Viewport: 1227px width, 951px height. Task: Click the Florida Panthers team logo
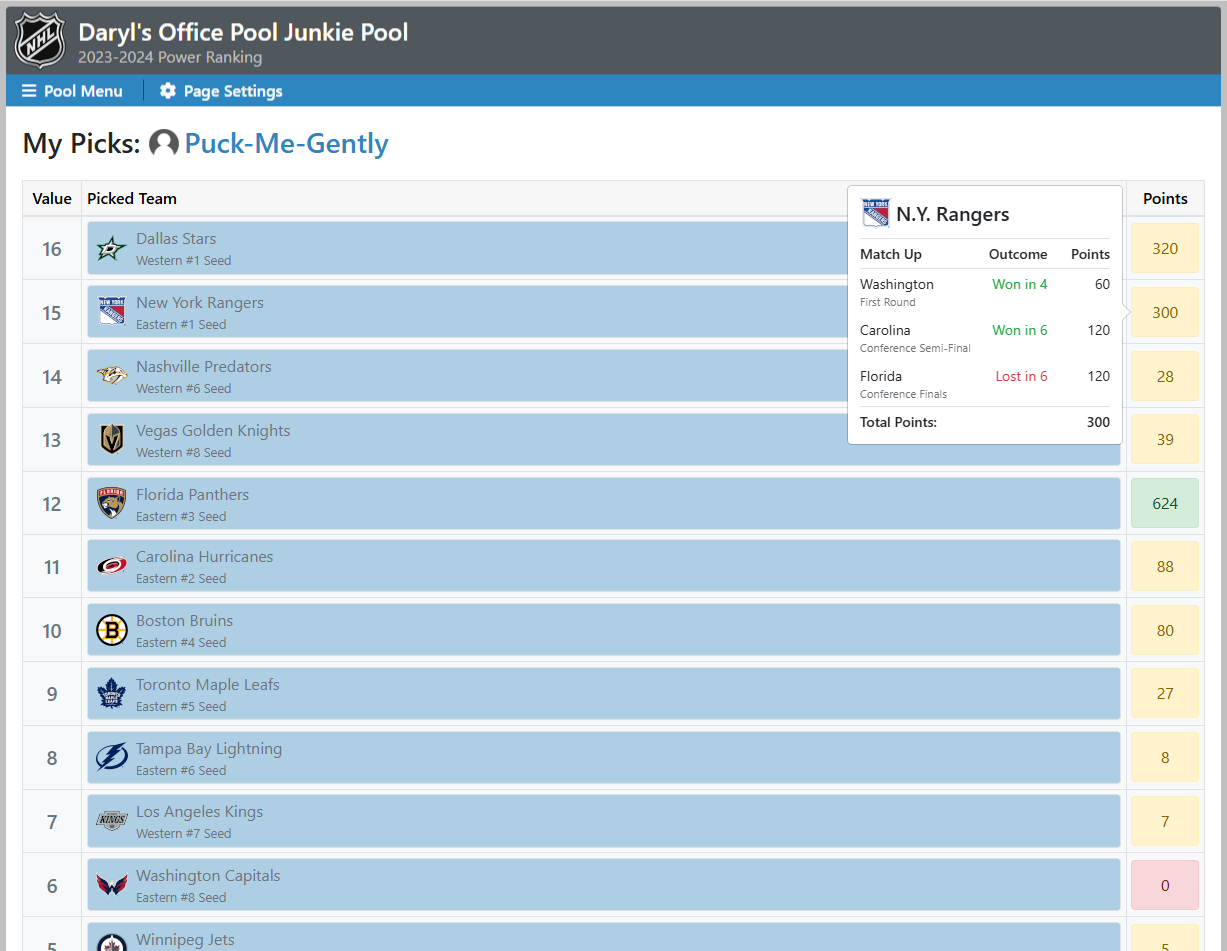pos(112,504)
